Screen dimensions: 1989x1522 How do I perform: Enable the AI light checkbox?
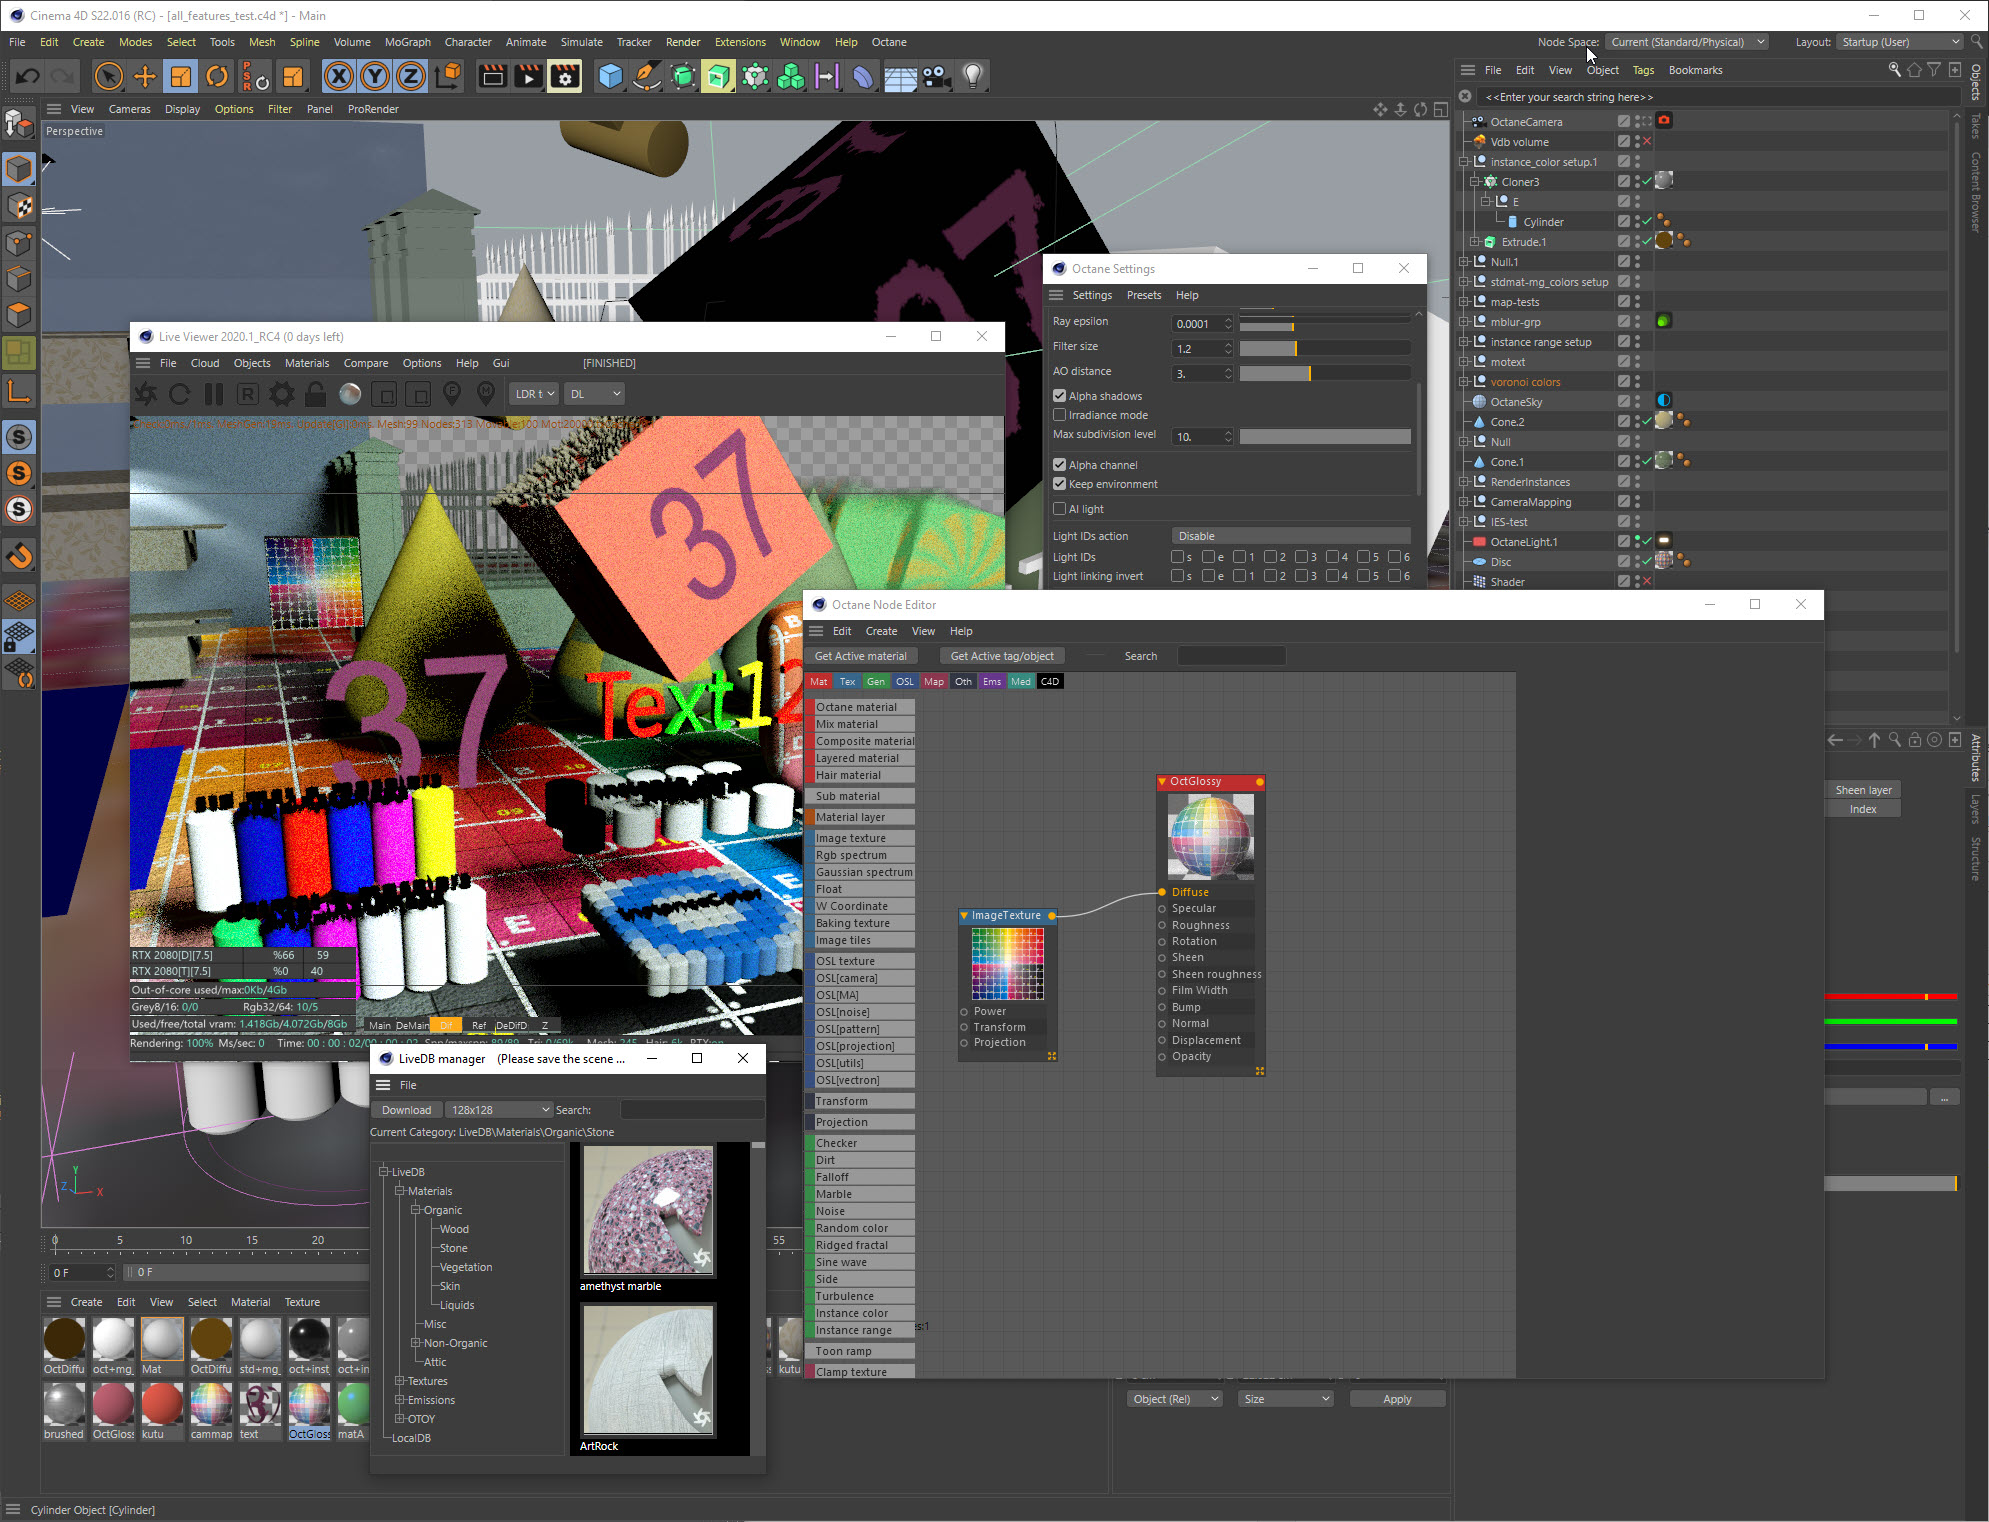1059,509
